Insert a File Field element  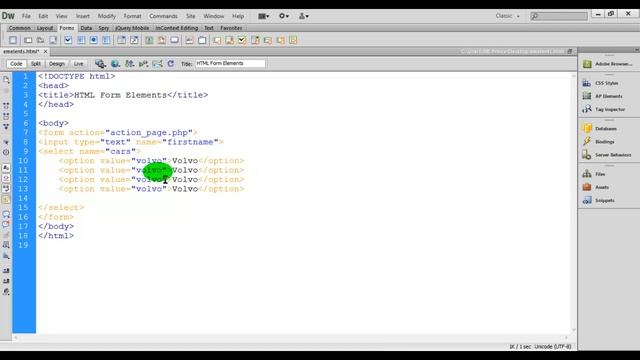pyautogui.click(x=162, y=40)
